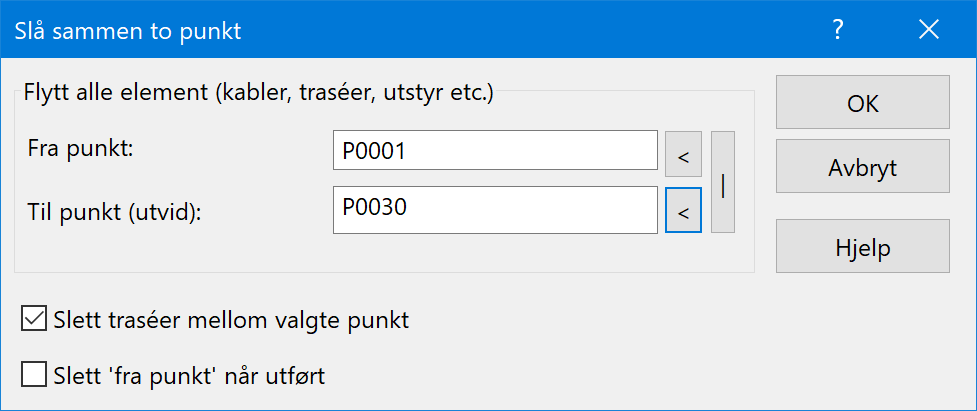Open help via the Hjelp button

pyautogui.click(x=863, y=246)
